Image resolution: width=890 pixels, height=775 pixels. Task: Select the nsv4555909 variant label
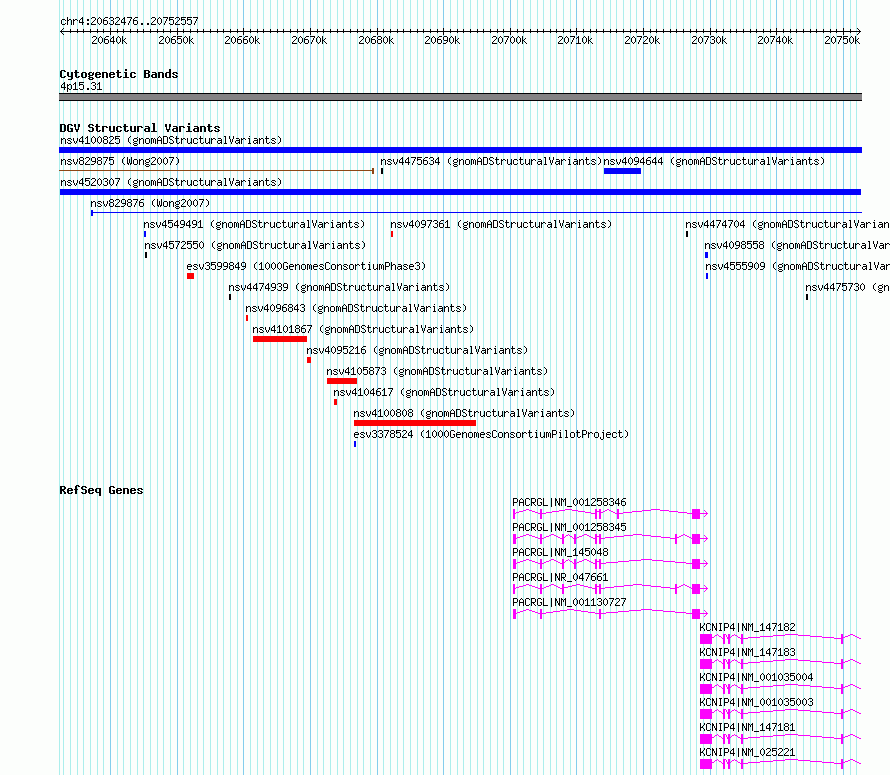(x=797, y=266)
